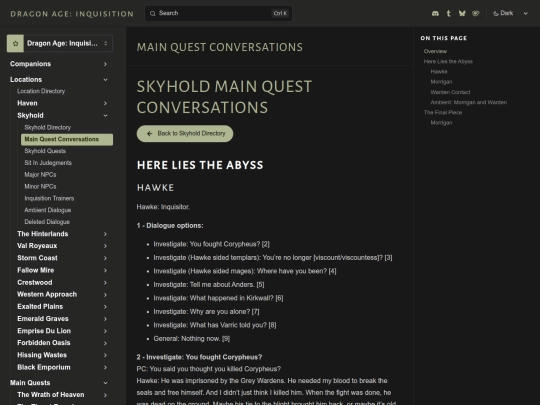Open the Dark theme dropdown
The image size is (540, 405).
(510, 13)
